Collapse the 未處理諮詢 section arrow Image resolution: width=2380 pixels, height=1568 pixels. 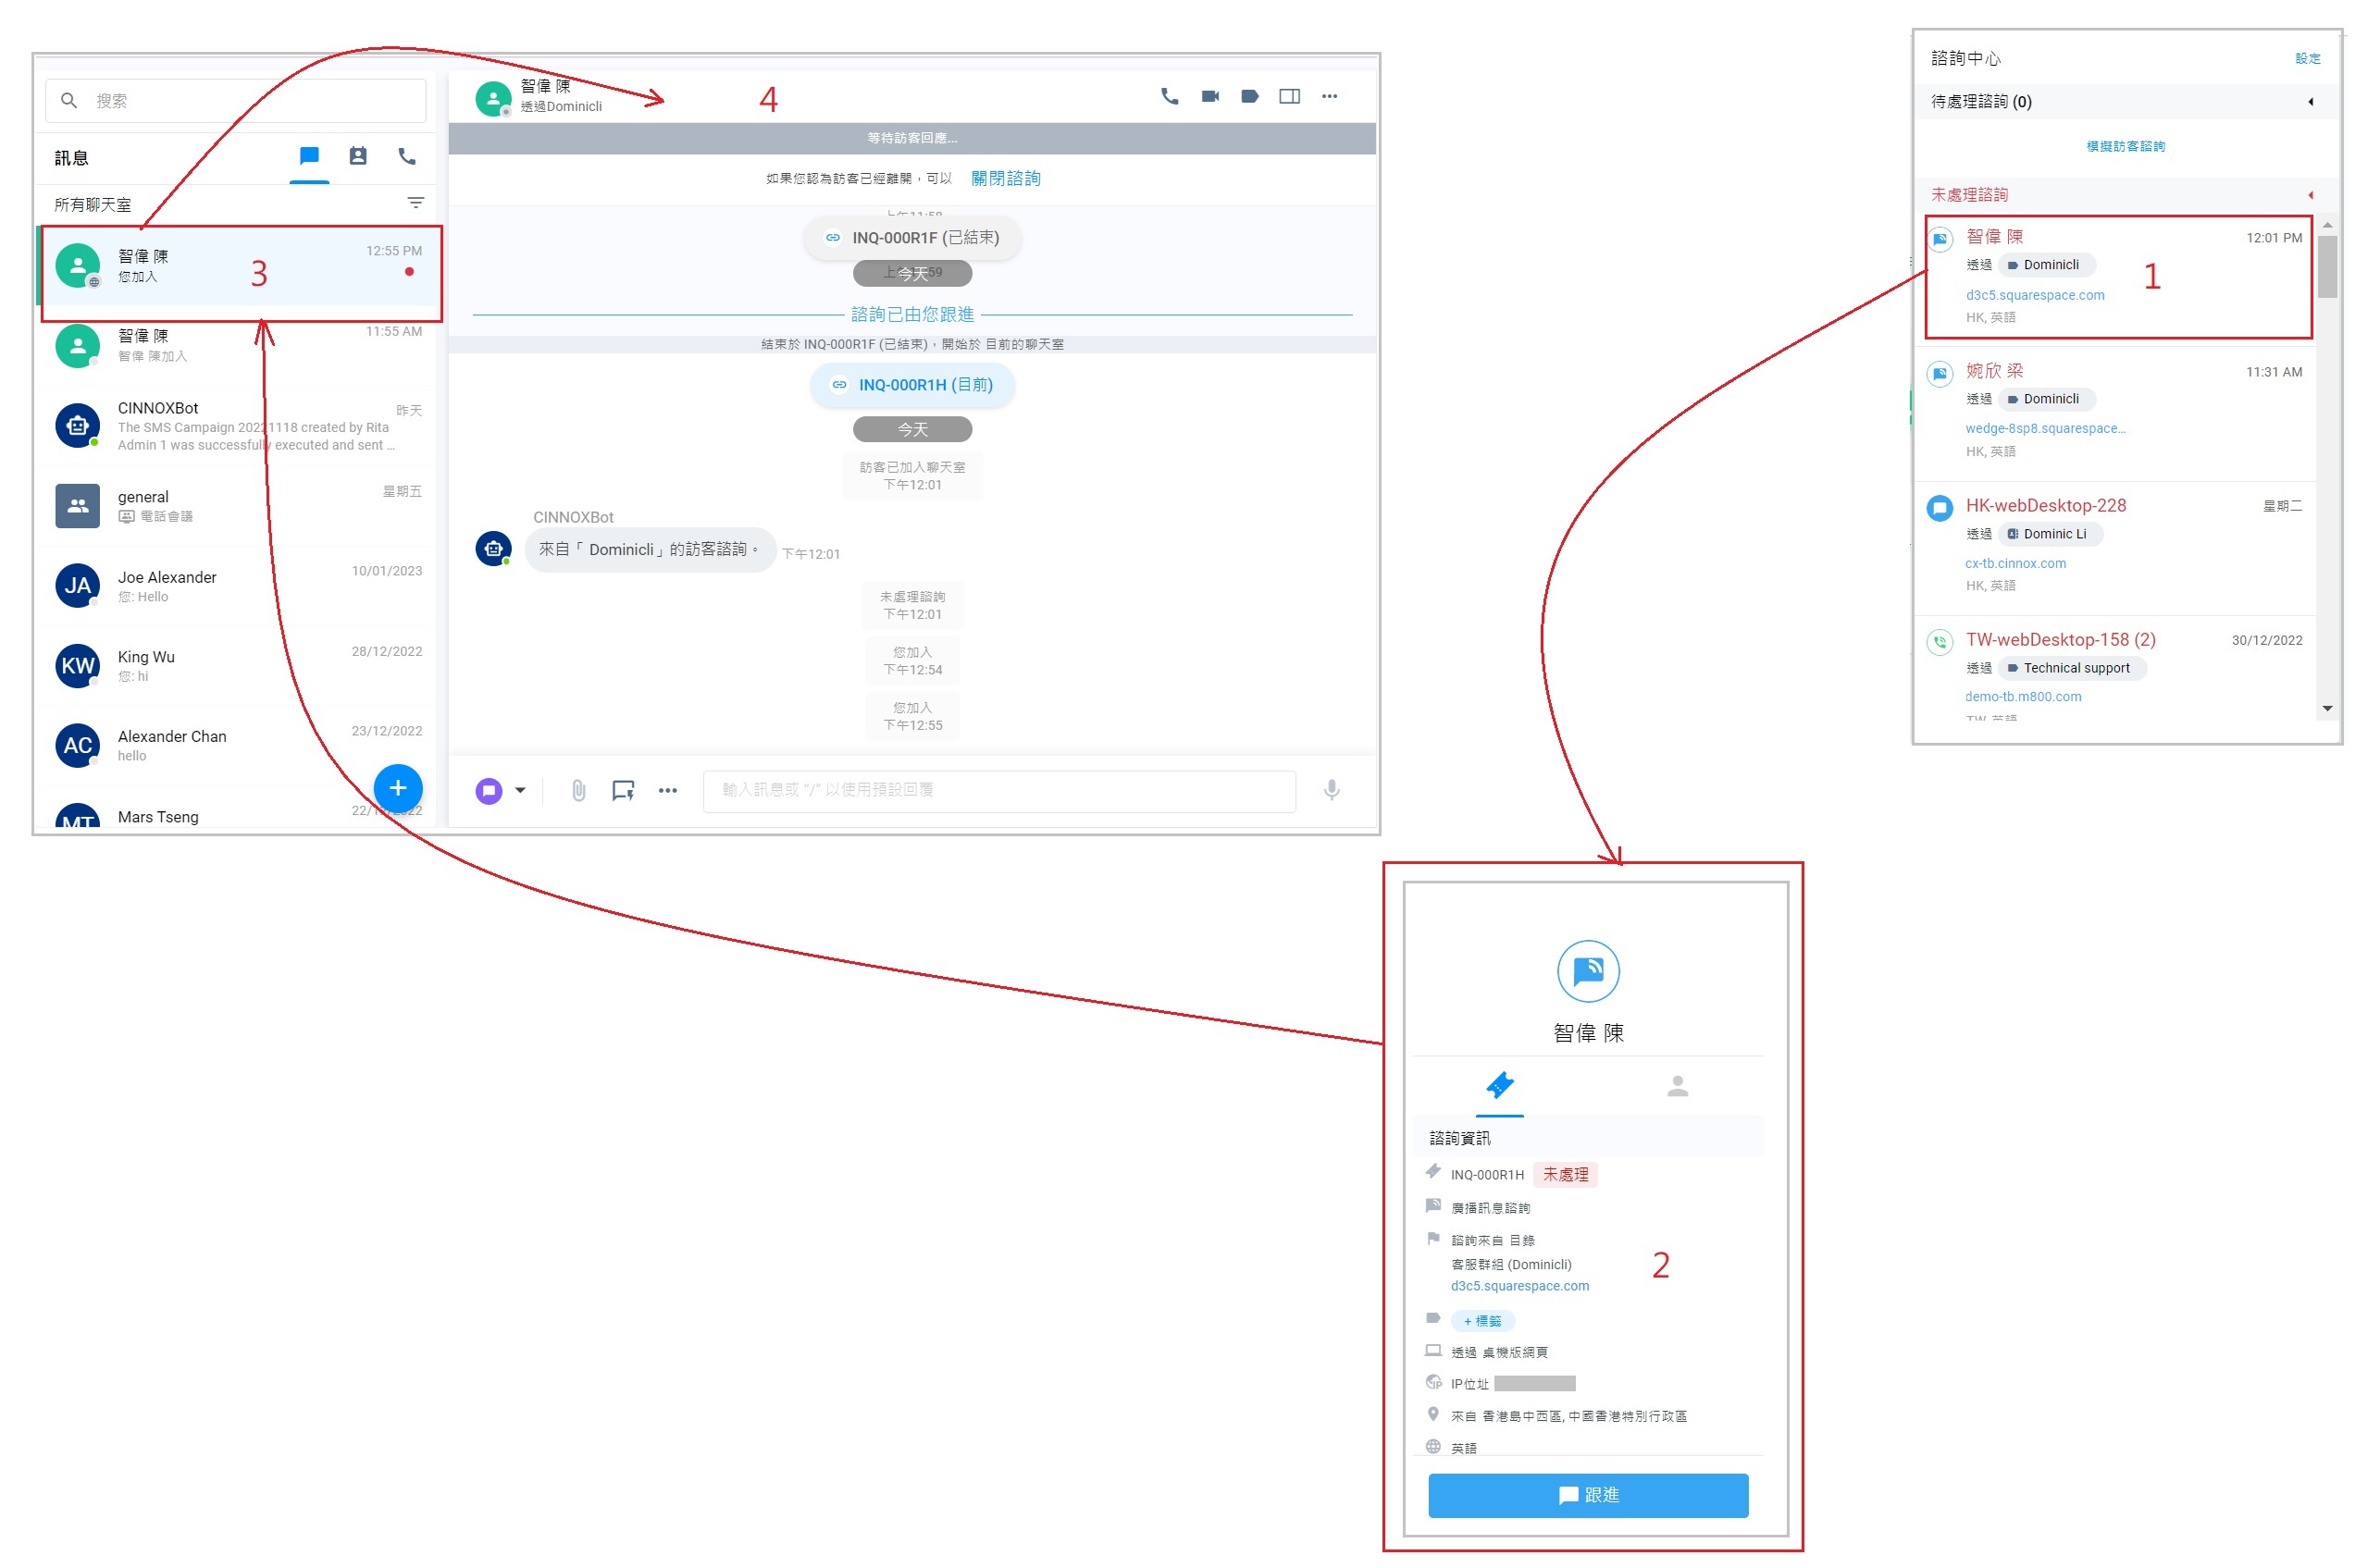(x=2310, y=195)
